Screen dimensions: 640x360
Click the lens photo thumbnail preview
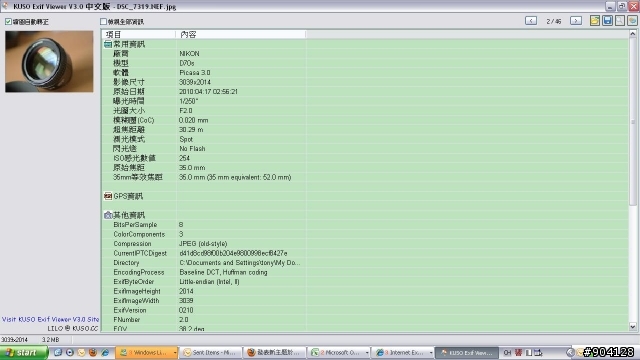point(49,61)
